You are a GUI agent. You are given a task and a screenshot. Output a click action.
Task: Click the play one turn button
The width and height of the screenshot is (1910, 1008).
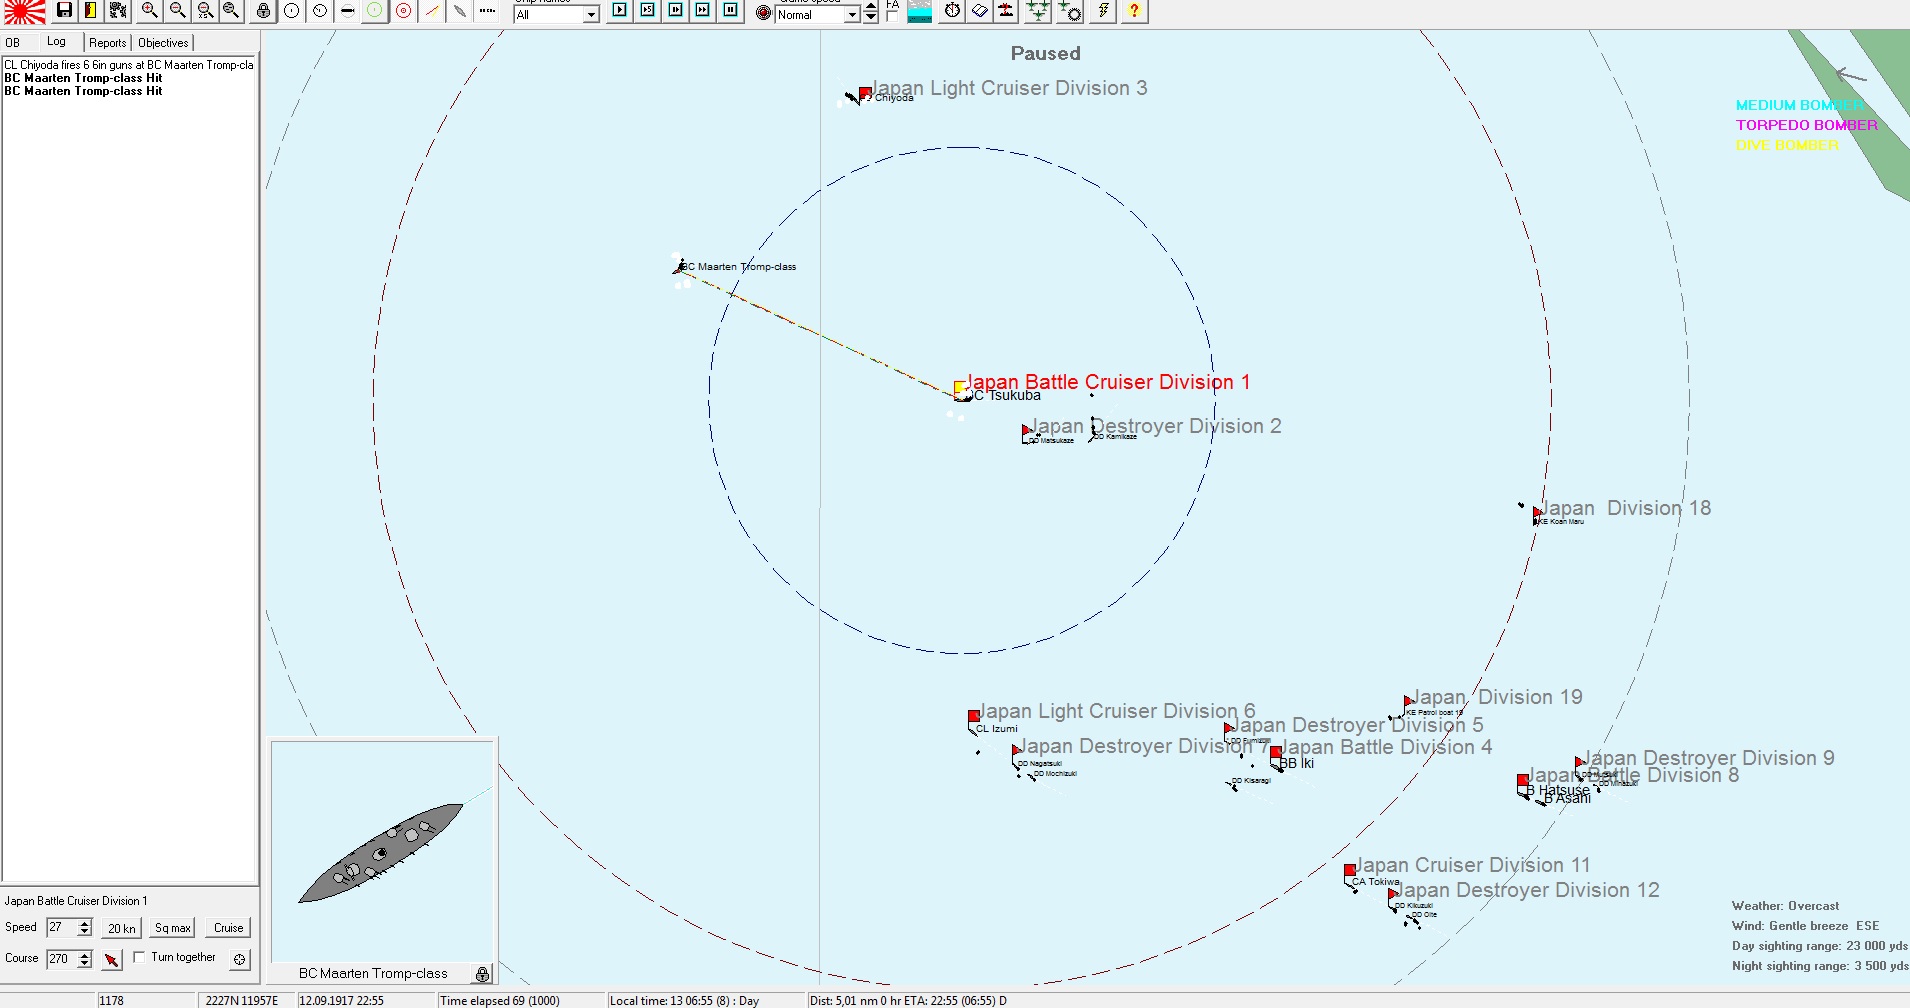(x=620, y=10)
